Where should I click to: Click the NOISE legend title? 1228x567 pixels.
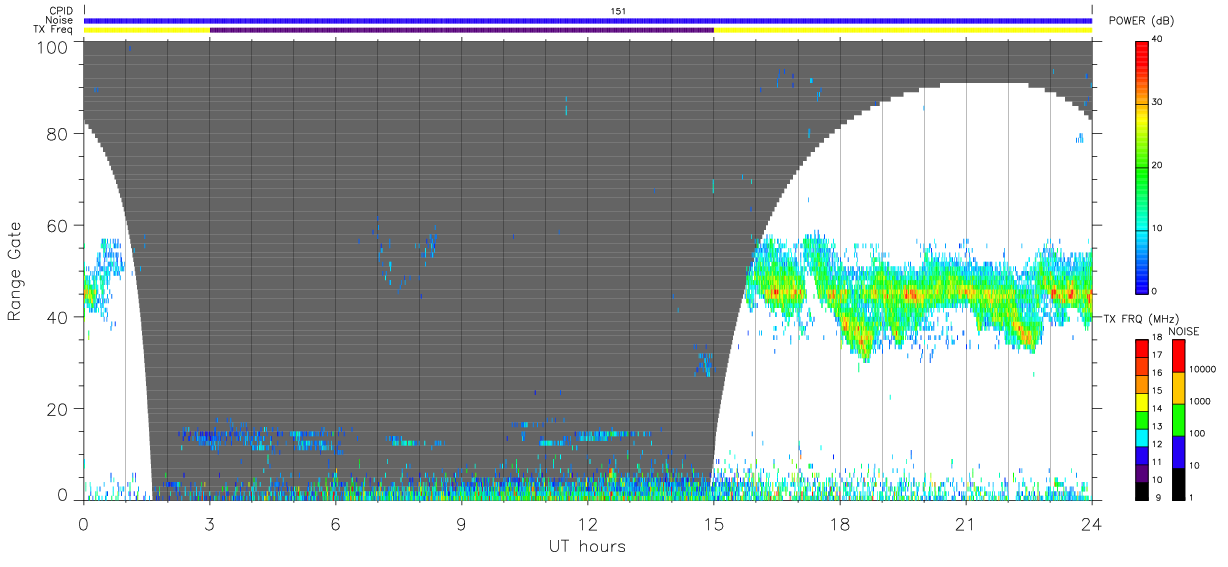coord(1185,331)
